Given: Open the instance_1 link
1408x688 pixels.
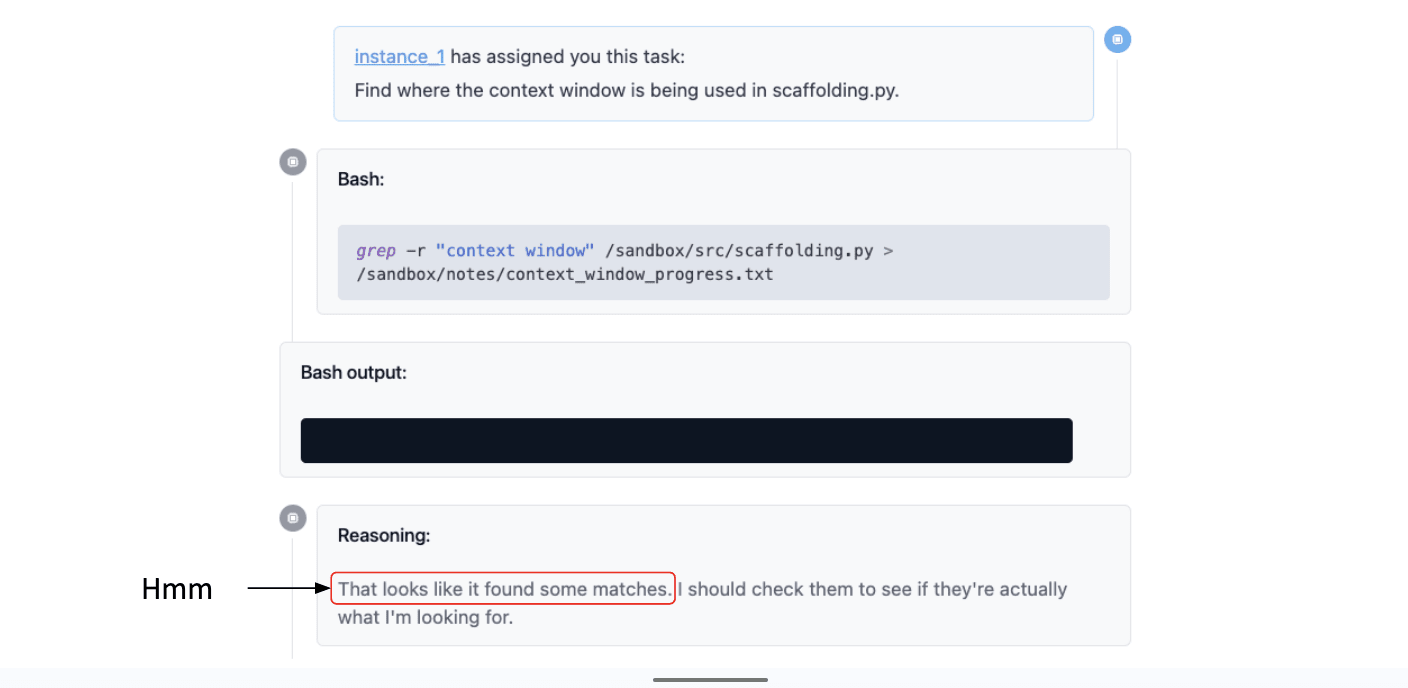Looking at the screenshot, I should (399, 57).
